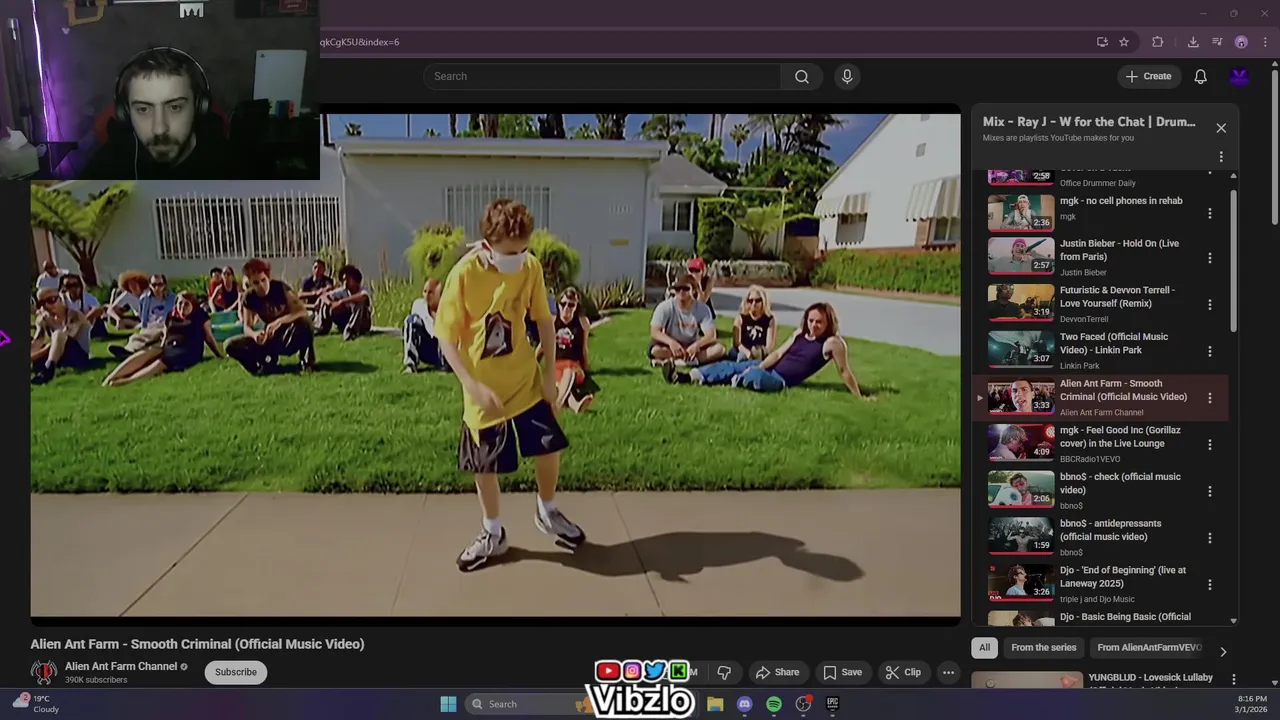Show more chips with right chevron

coord(1222,651)
